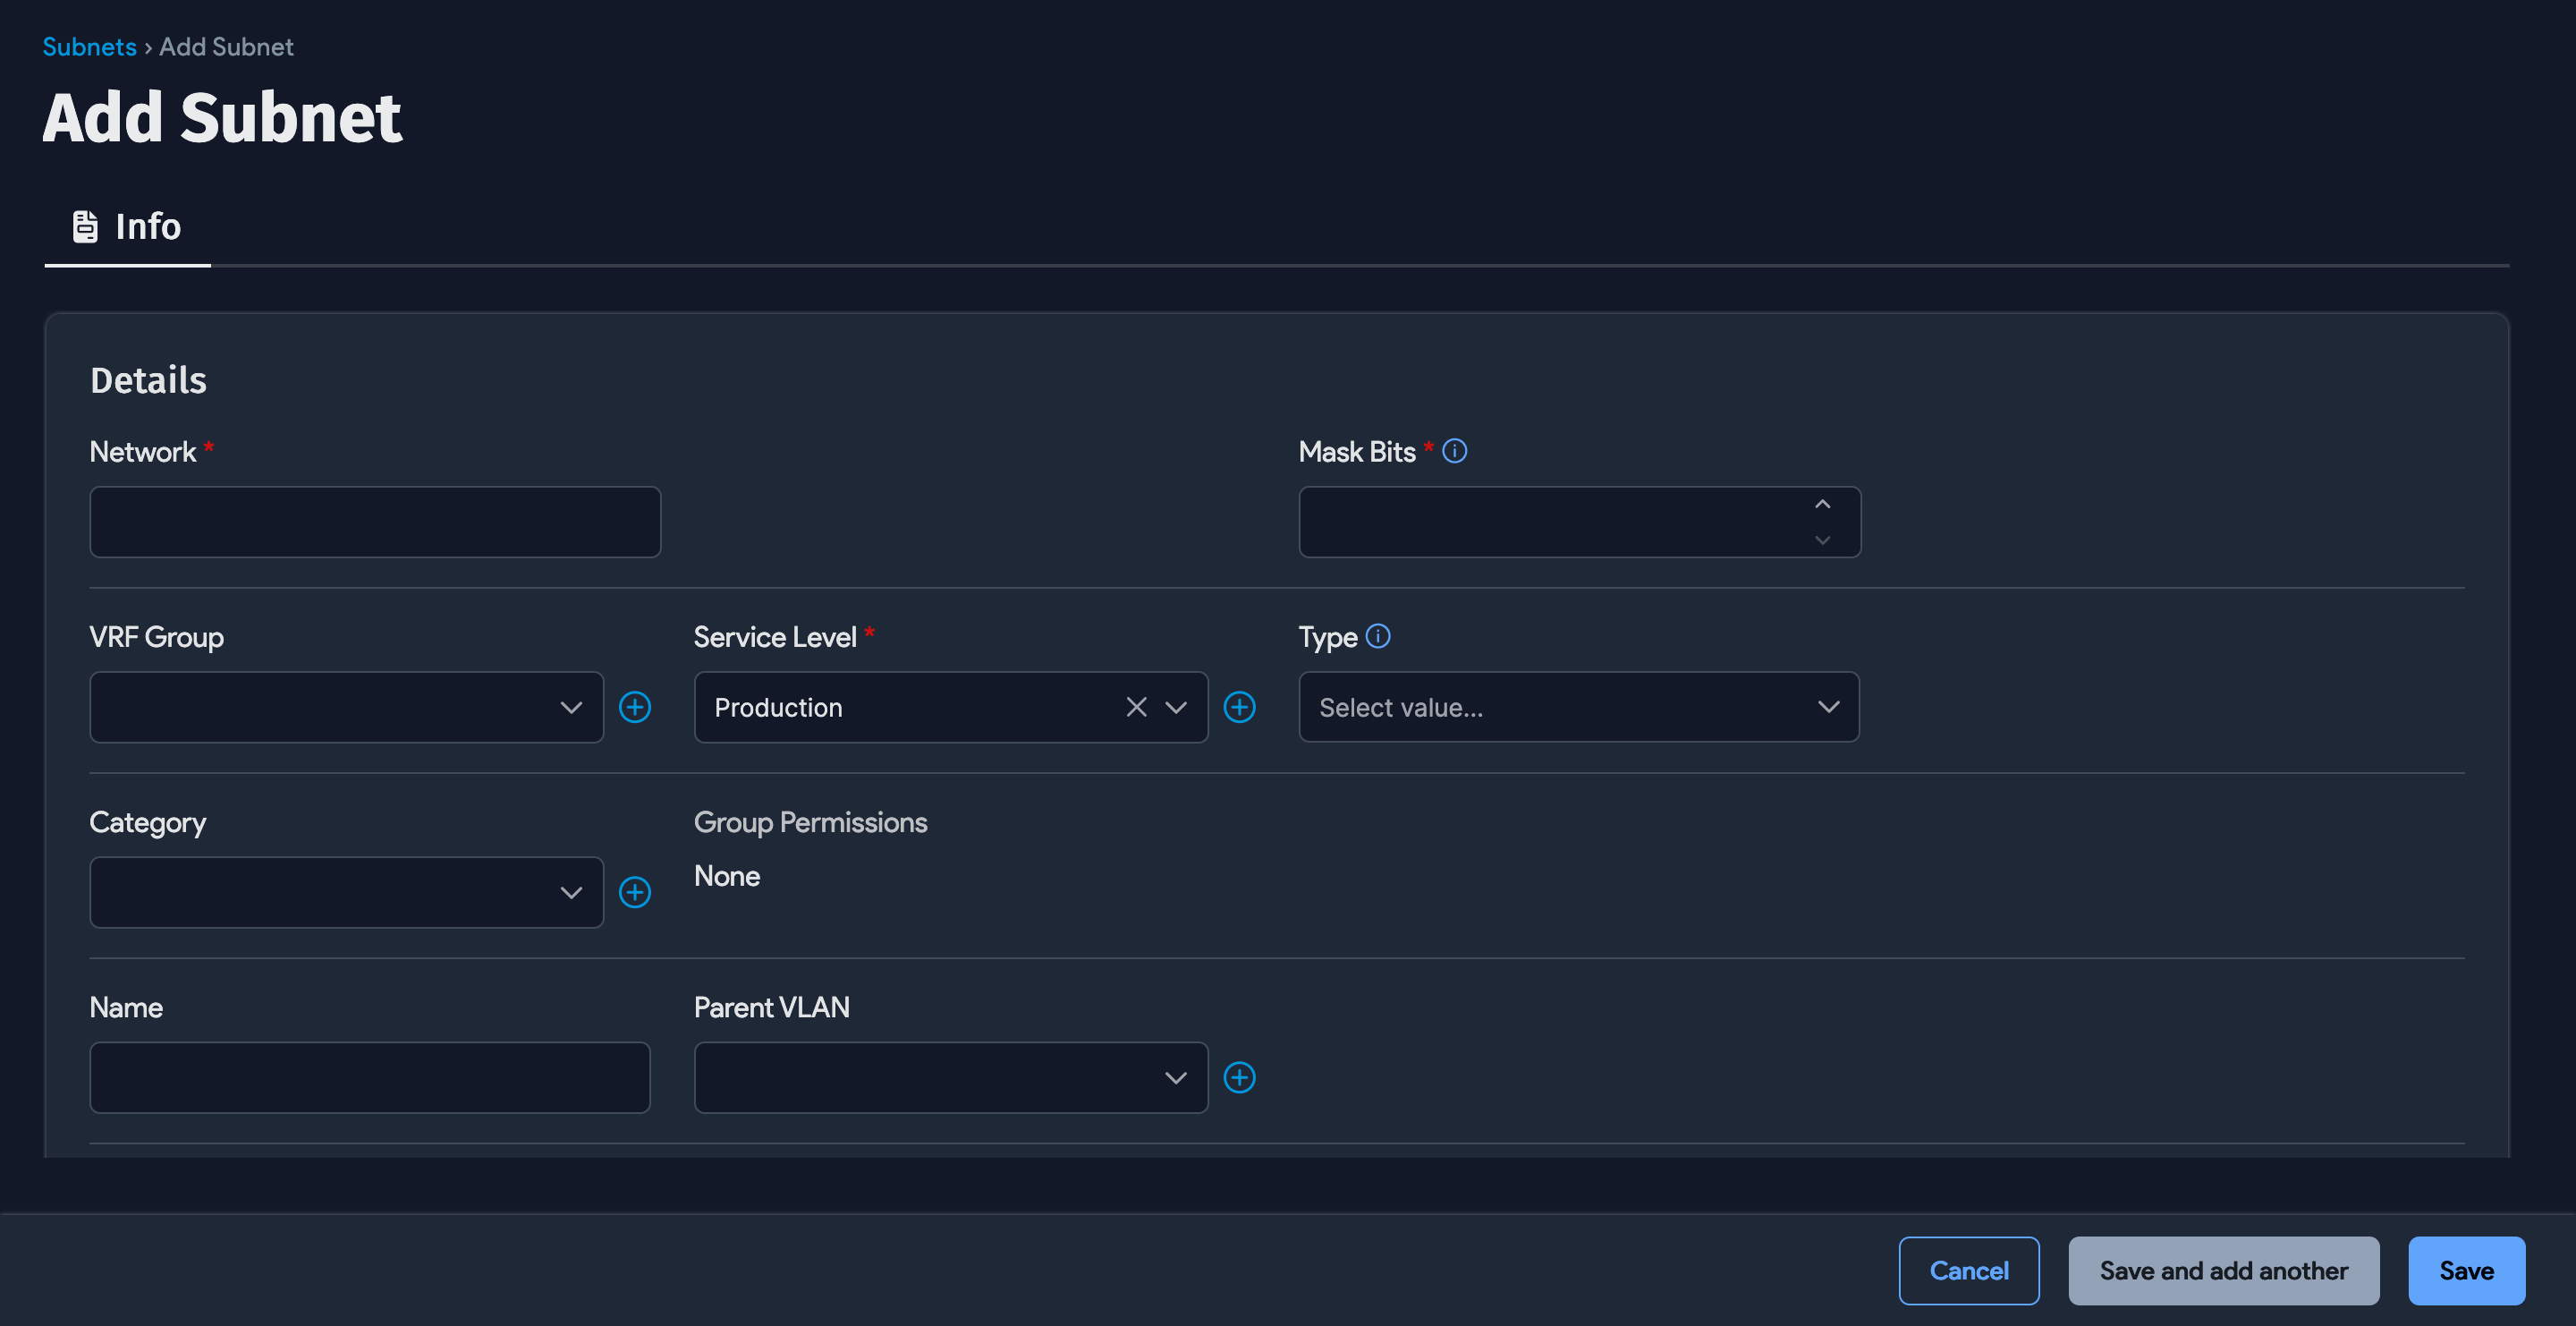This screenshot has height=1326, width=2576.
Task: Navigate back via the Subnets breadcrumb
Action: [x=89, y=46]
